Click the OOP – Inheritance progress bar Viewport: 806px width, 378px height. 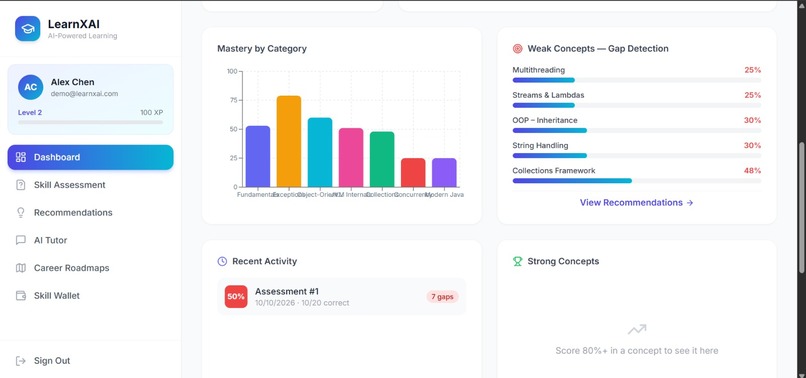pyautogui.click(x=636, y=131)
